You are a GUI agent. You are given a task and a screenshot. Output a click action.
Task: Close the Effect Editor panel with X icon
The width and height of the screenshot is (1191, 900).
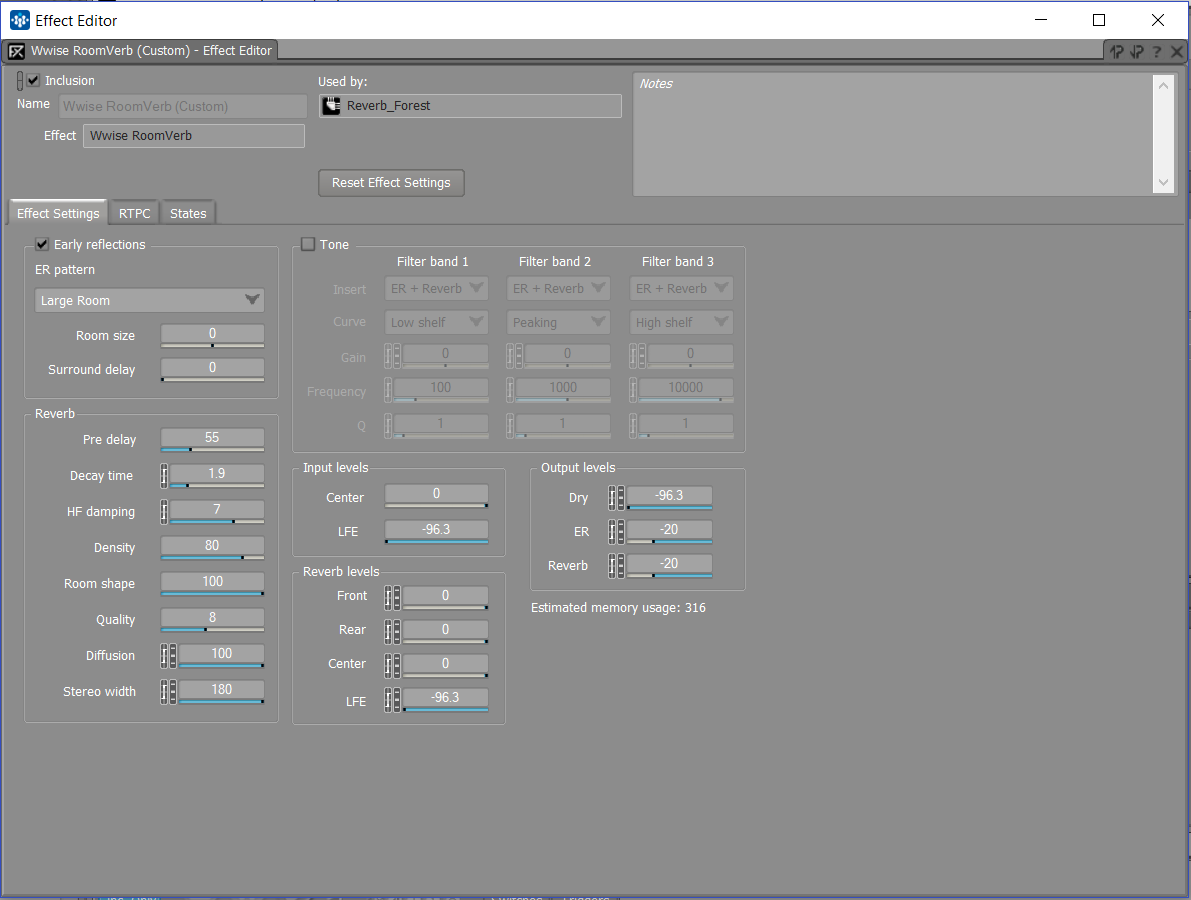(x=1177, y=52)
